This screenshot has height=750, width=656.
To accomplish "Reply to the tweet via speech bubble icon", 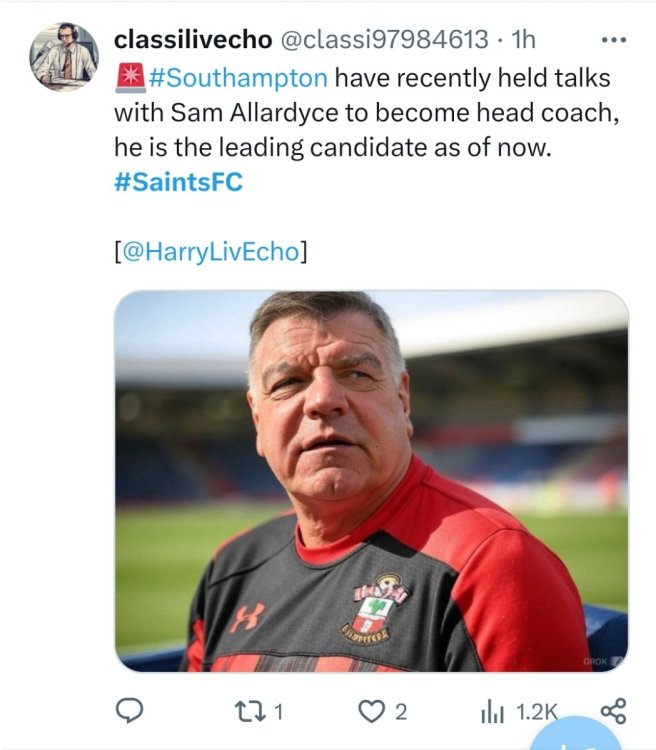I will (129, 710).
